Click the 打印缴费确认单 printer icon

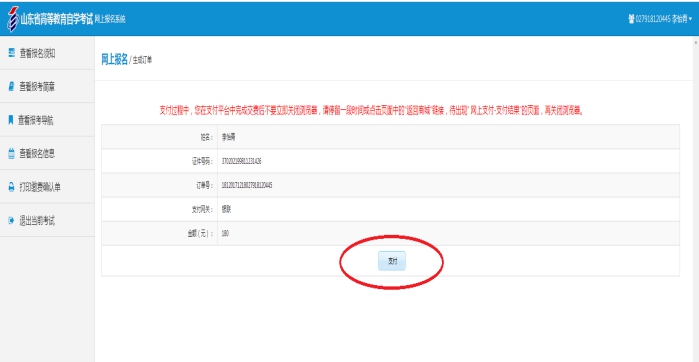click(12, 187)
